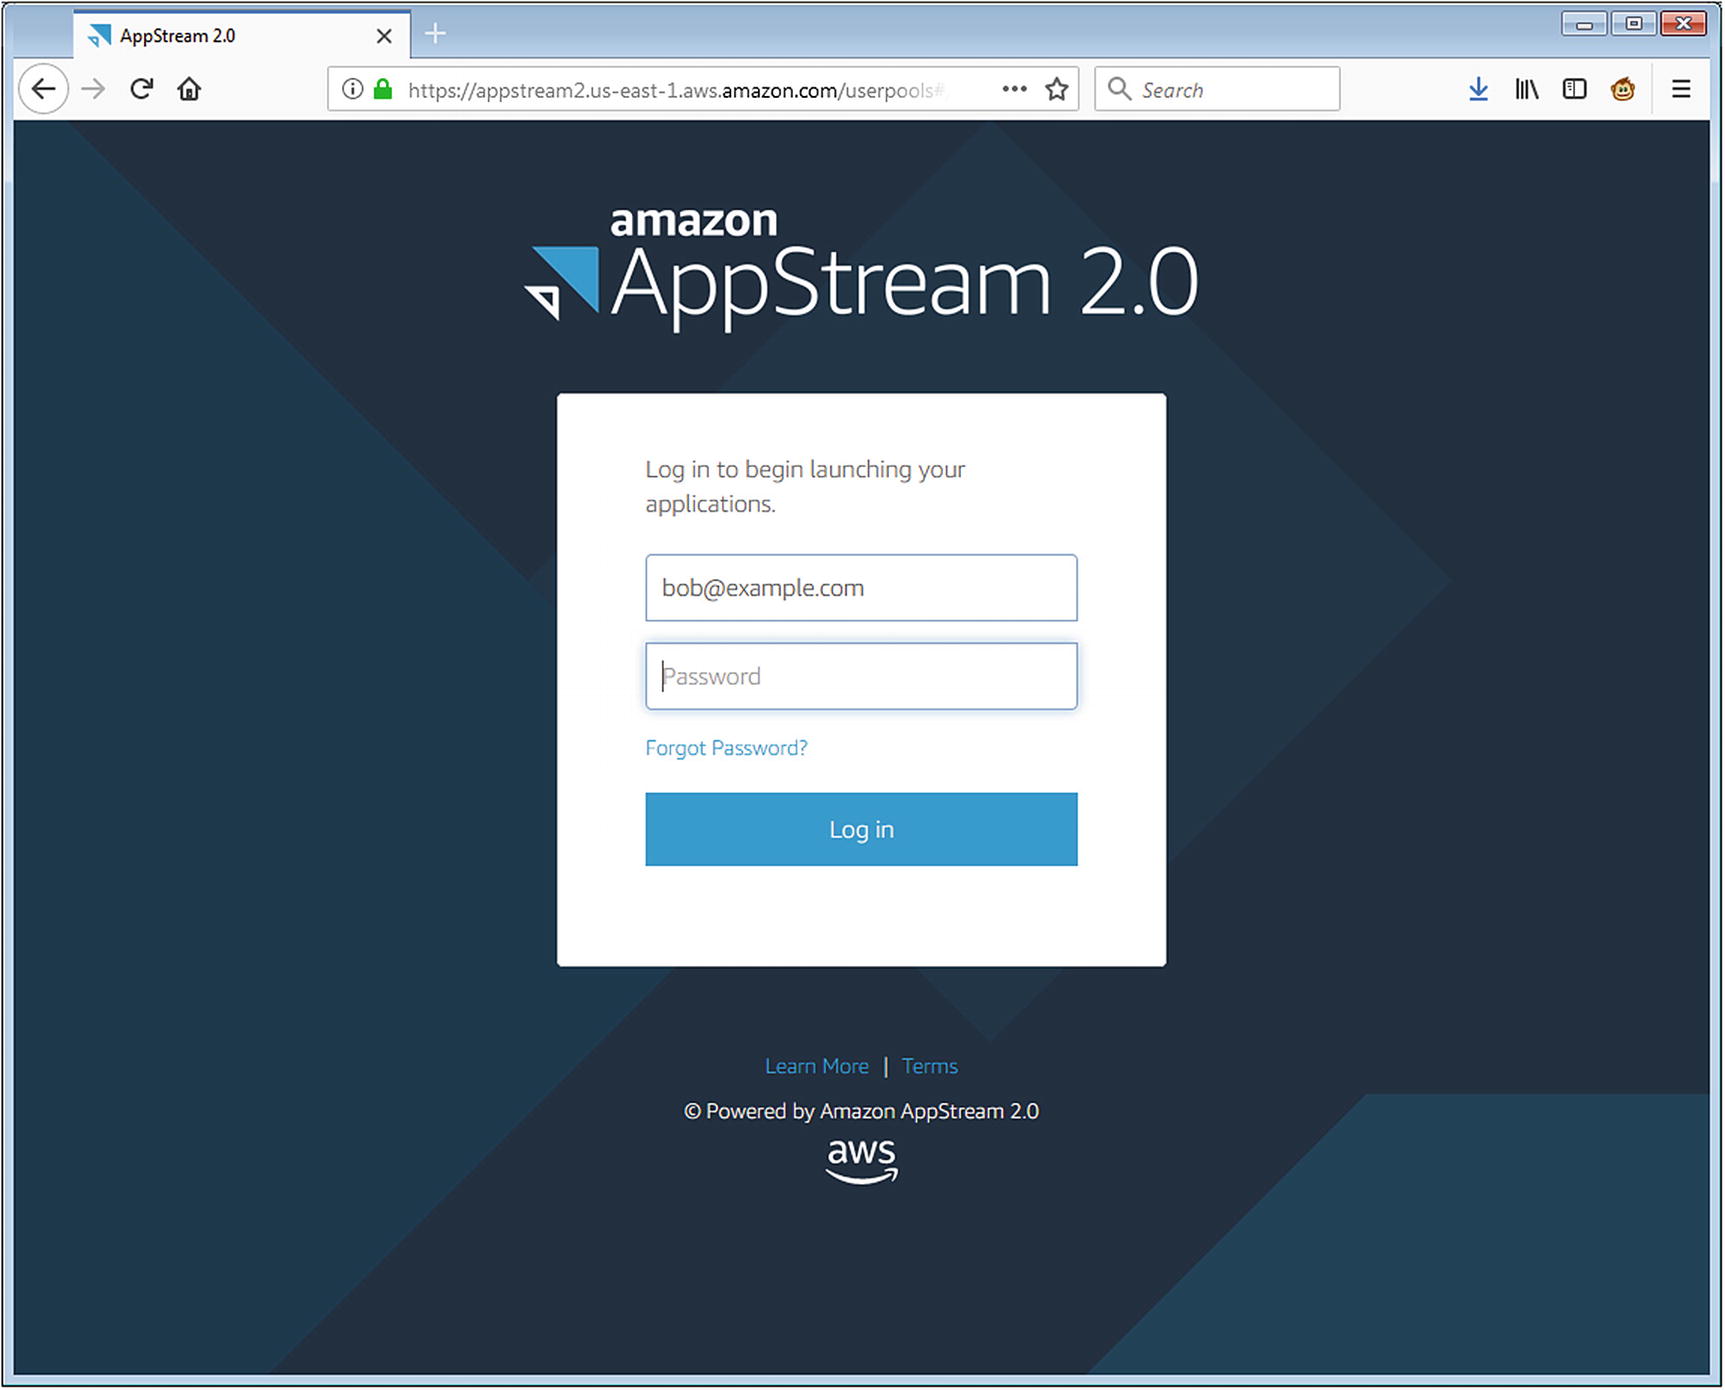The height and width of the screenshot is (1390, 1725).
Task: Show site information icon in address bar
Action: tap(352, 89)
